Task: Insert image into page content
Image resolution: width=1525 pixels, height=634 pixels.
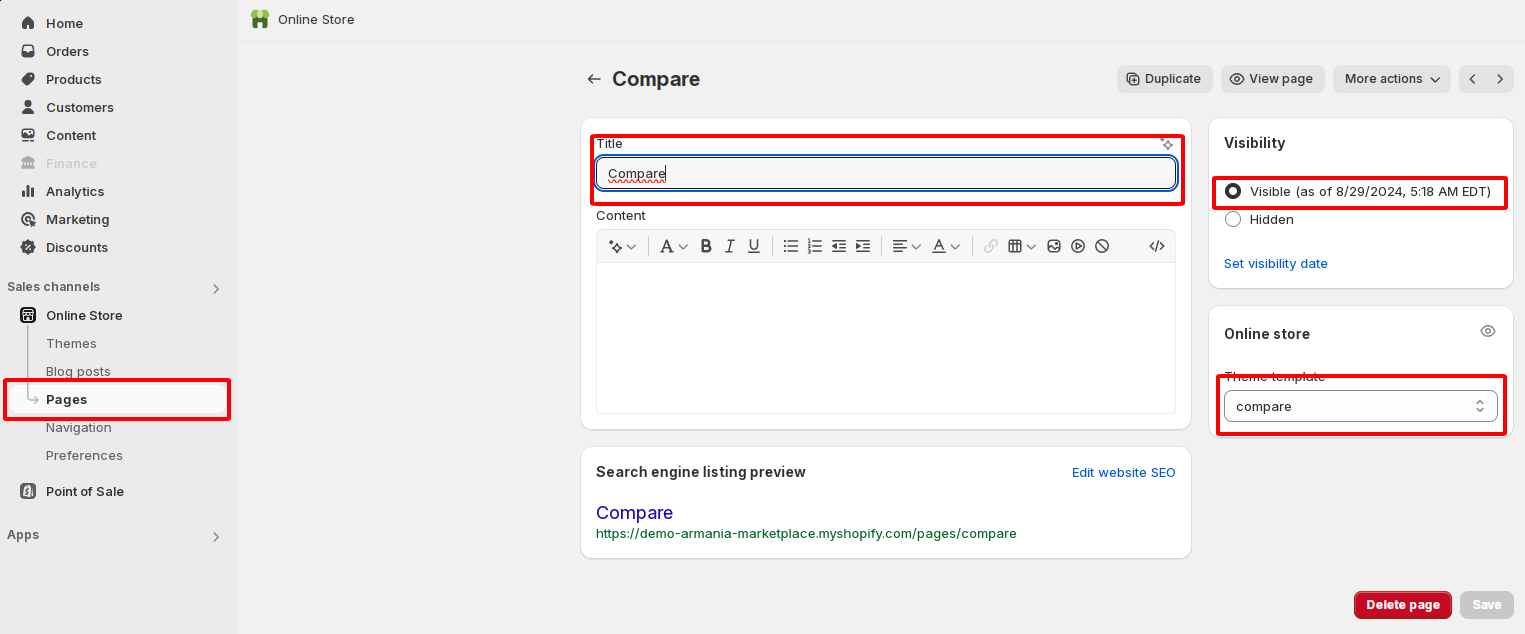Action: (x=1054, y=246)
